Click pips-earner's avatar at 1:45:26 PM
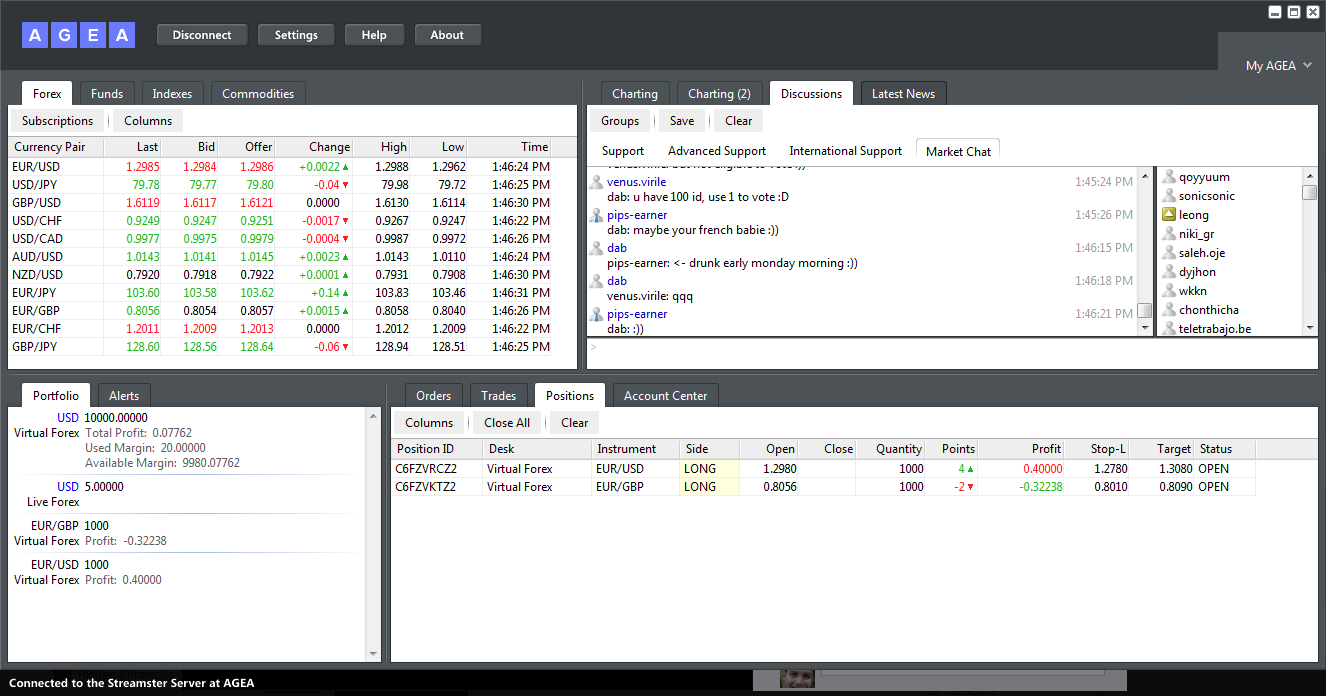 tap(596, 215)
